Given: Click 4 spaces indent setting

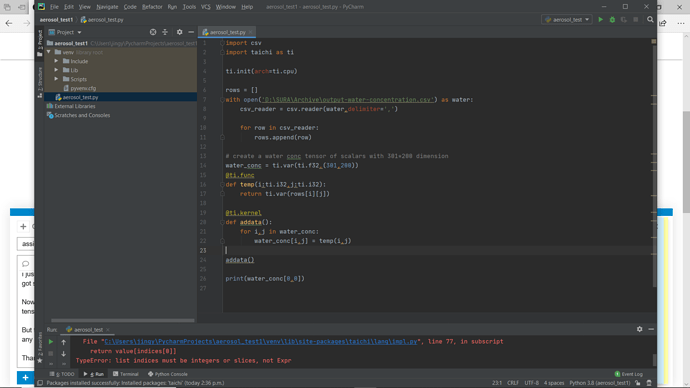Looking at the screenshot, I should 554,383.
